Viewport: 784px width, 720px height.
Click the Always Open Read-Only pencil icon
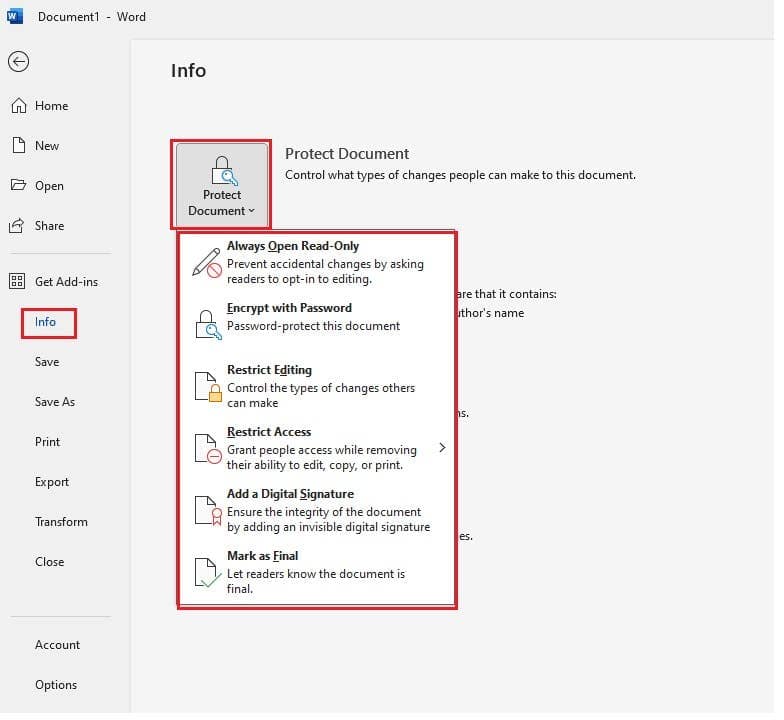coord(207,264)
